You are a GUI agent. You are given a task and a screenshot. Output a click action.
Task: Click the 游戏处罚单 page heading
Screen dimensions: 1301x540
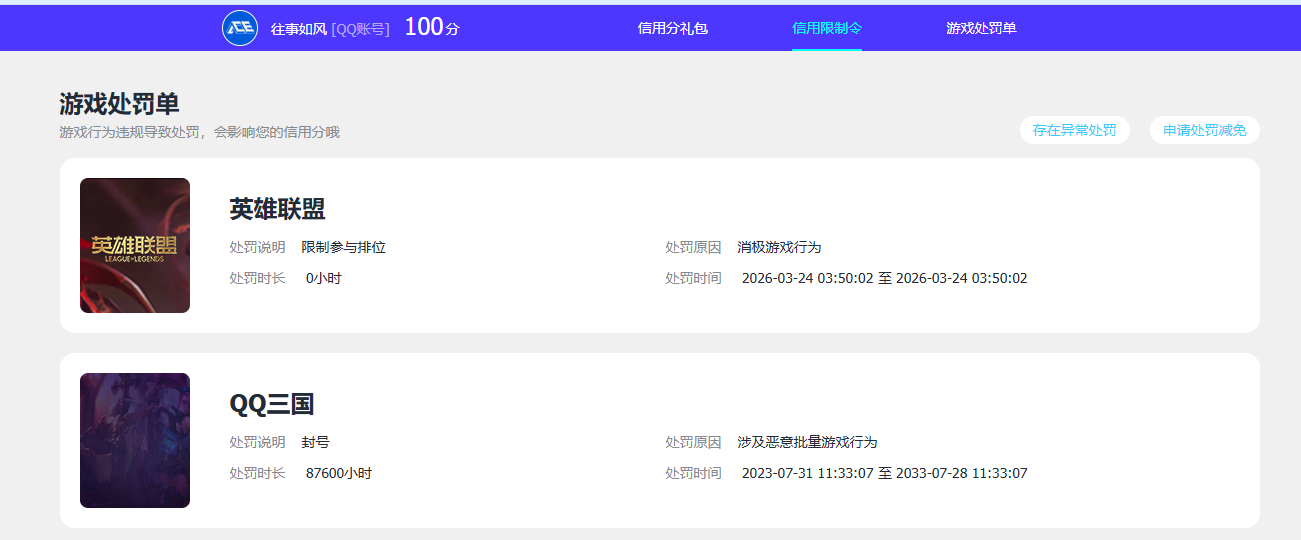(x=119, y=104)
